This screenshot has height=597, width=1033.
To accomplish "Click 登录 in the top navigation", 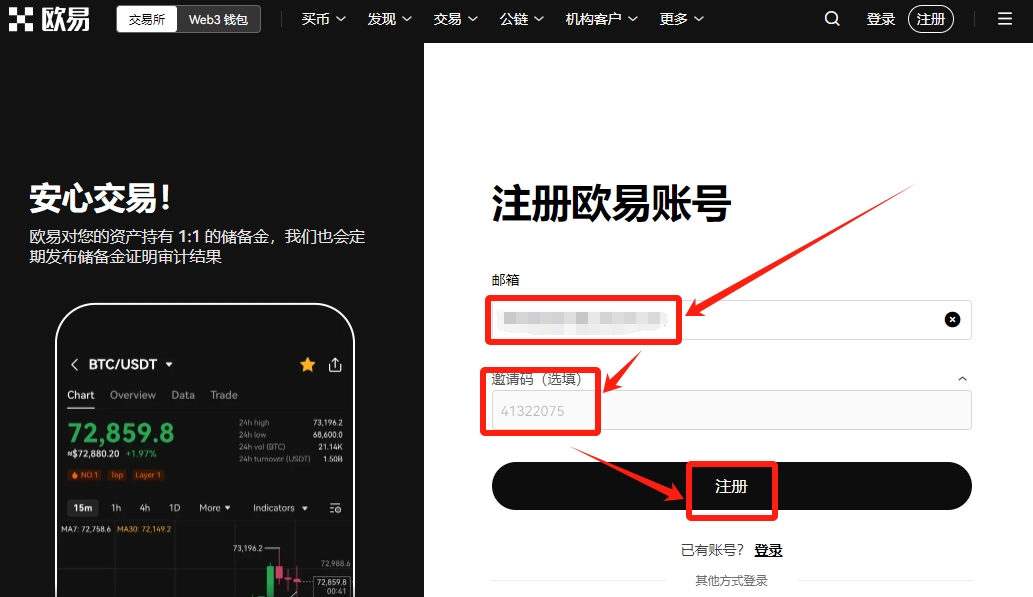I will pos(881,19).
